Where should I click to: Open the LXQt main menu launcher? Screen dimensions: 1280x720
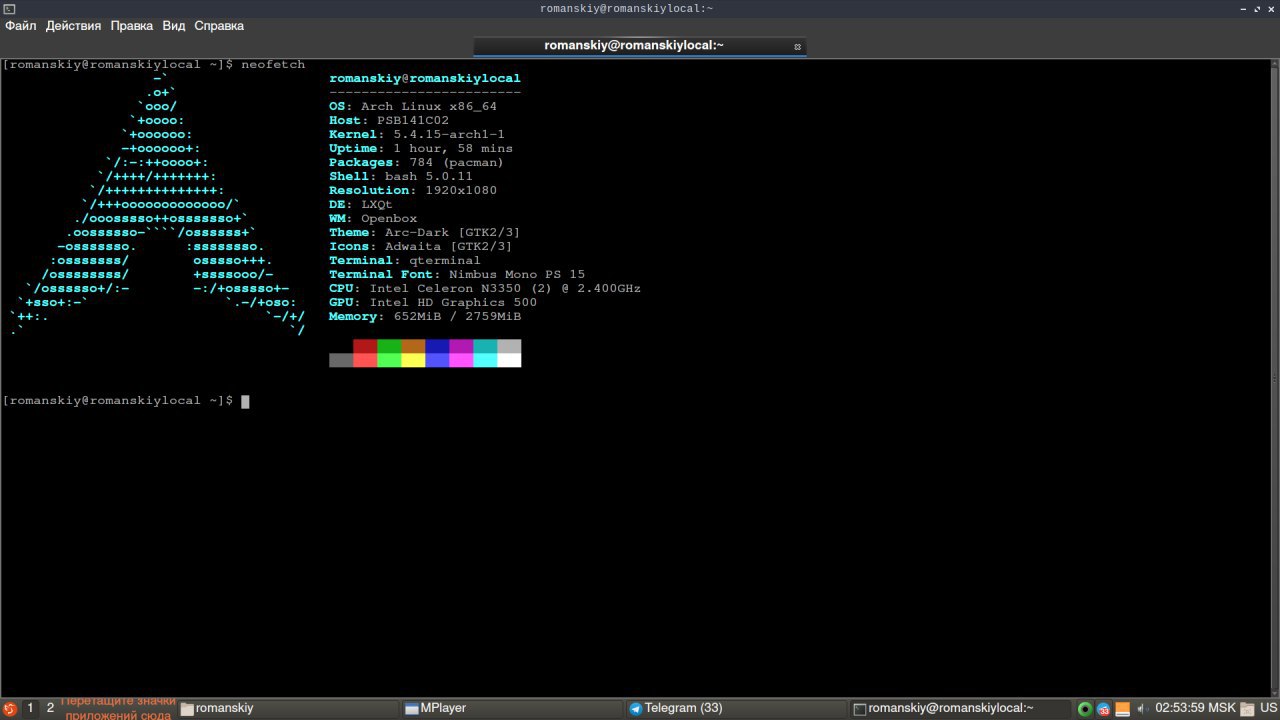(x=10, y=709)
